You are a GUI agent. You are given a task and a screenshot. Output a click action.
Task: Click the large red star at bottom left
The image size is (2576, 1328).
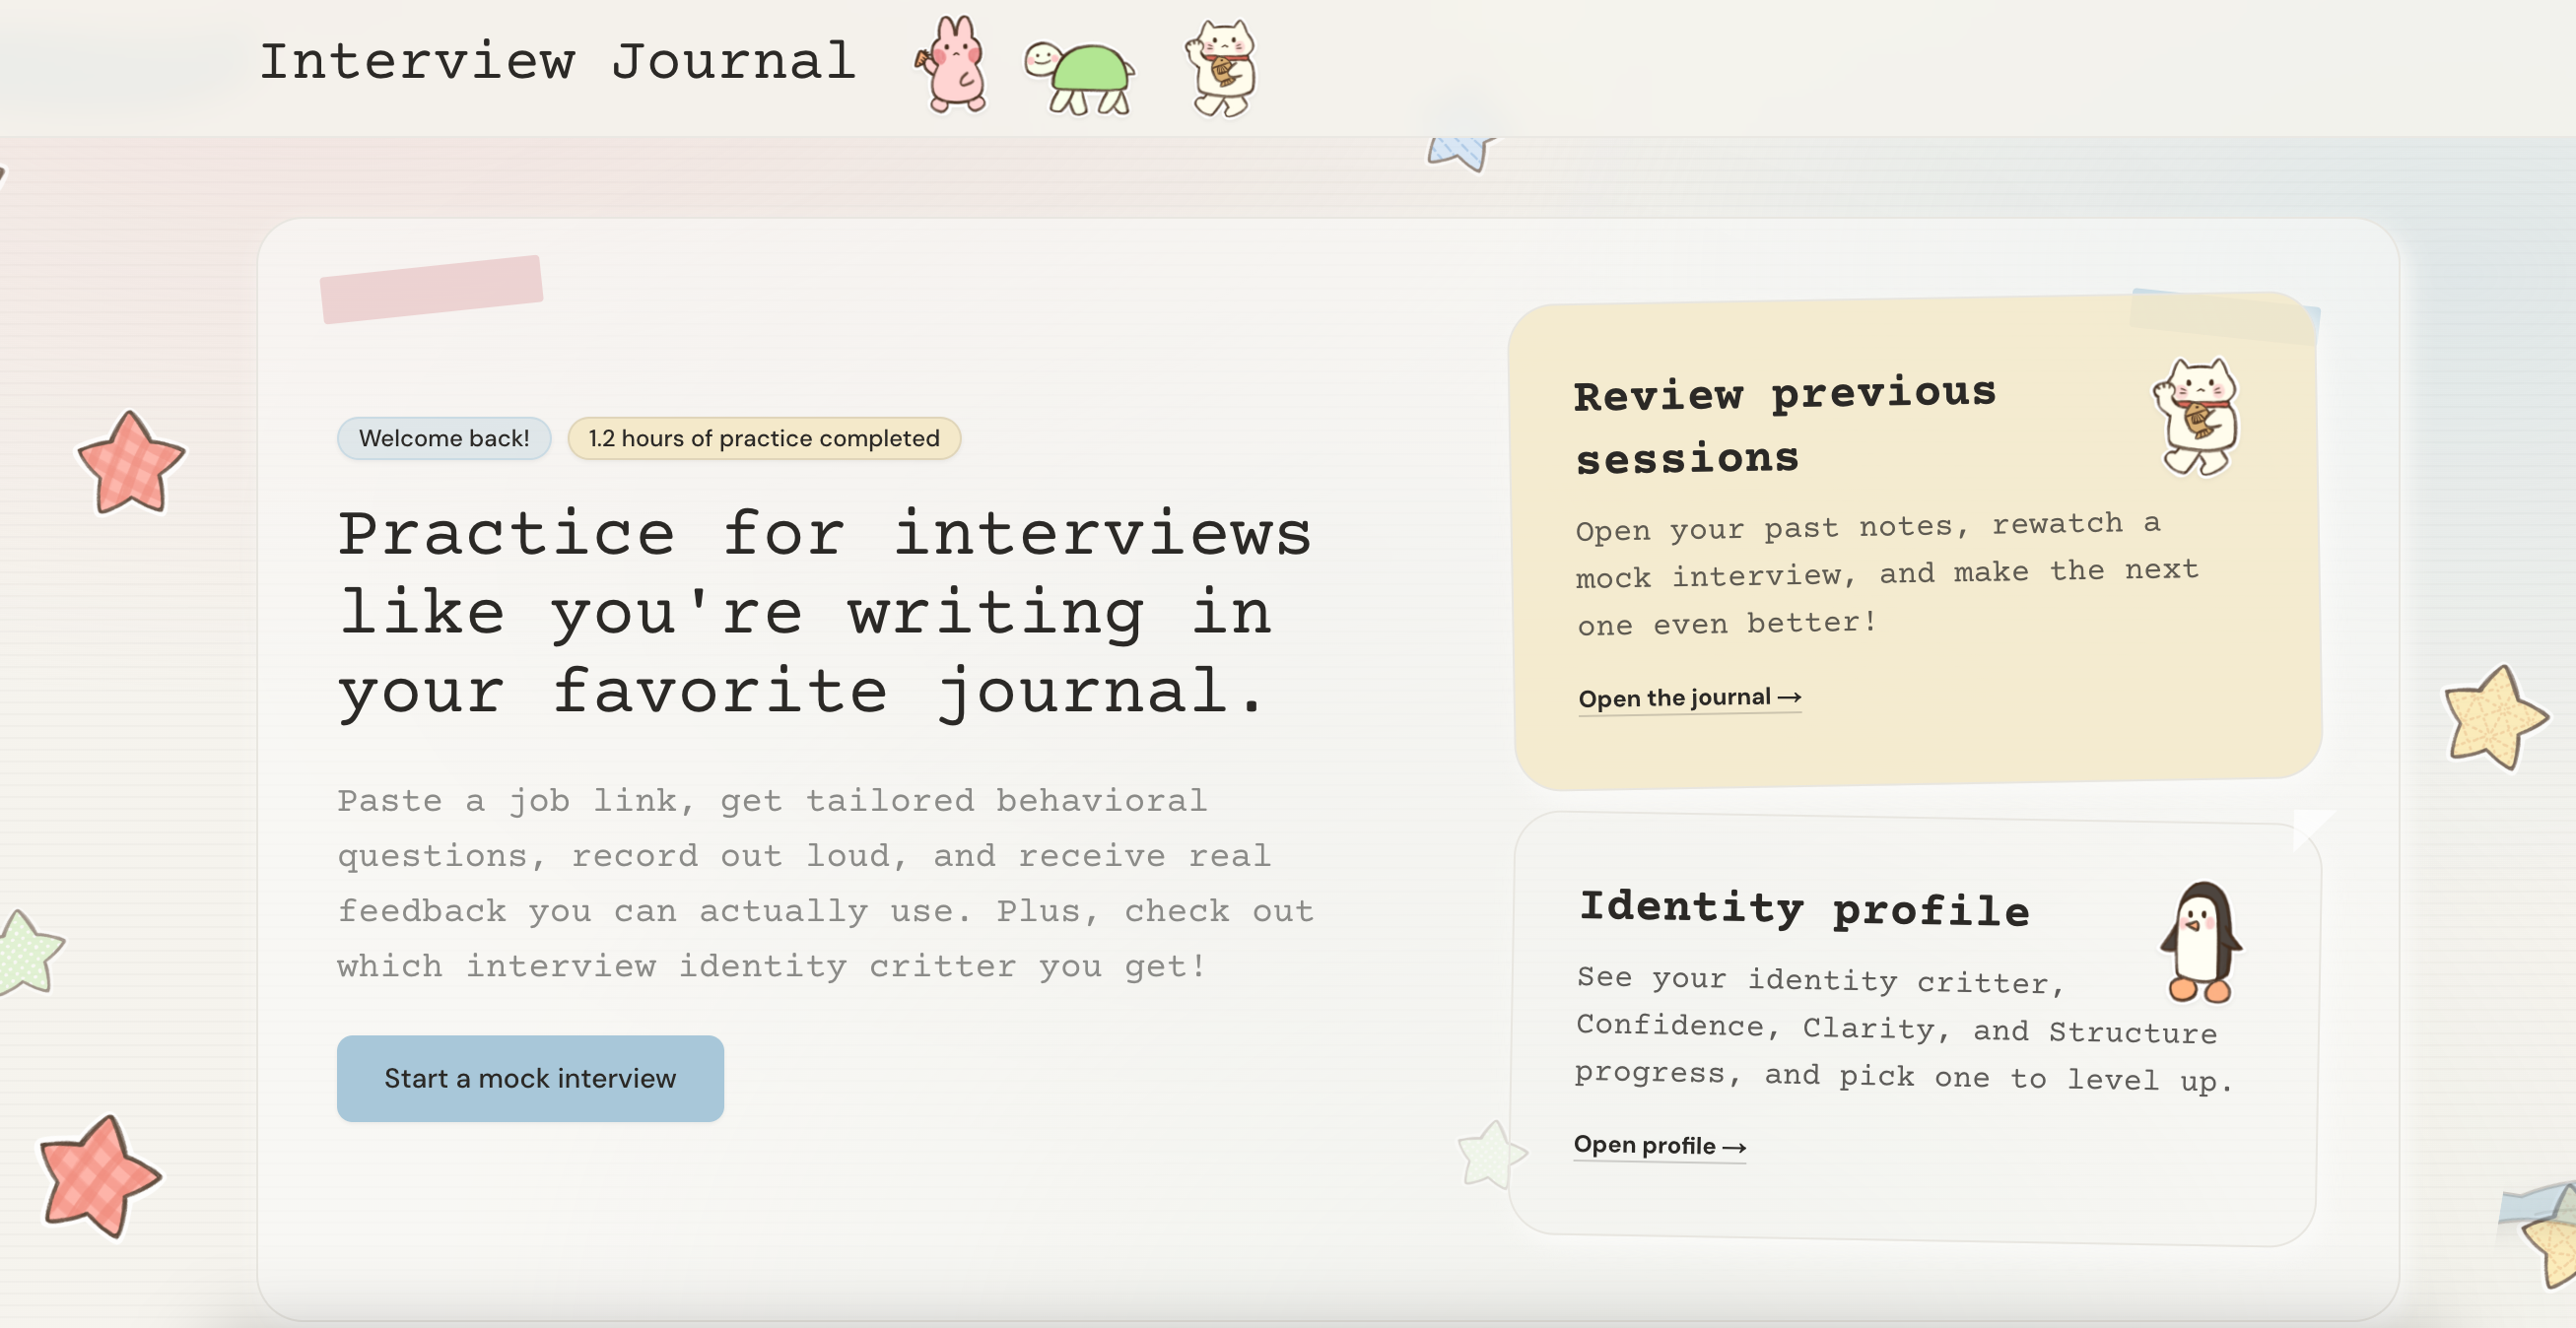tap(97, 1176)
